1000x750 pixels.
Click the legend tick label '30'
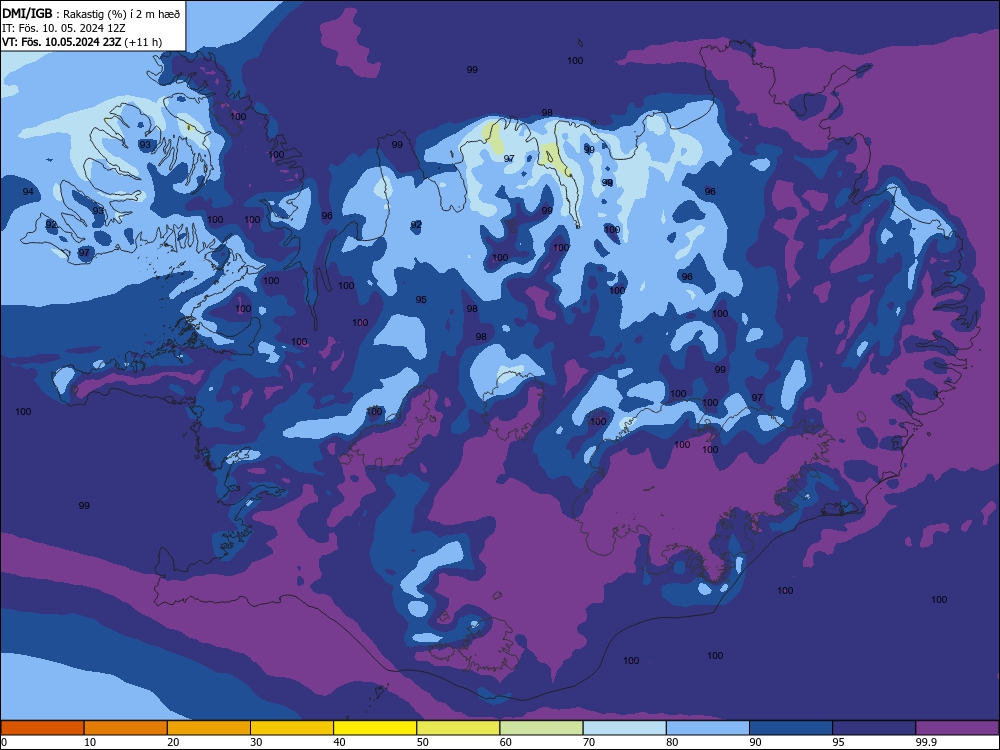click(x=256, y=742)
